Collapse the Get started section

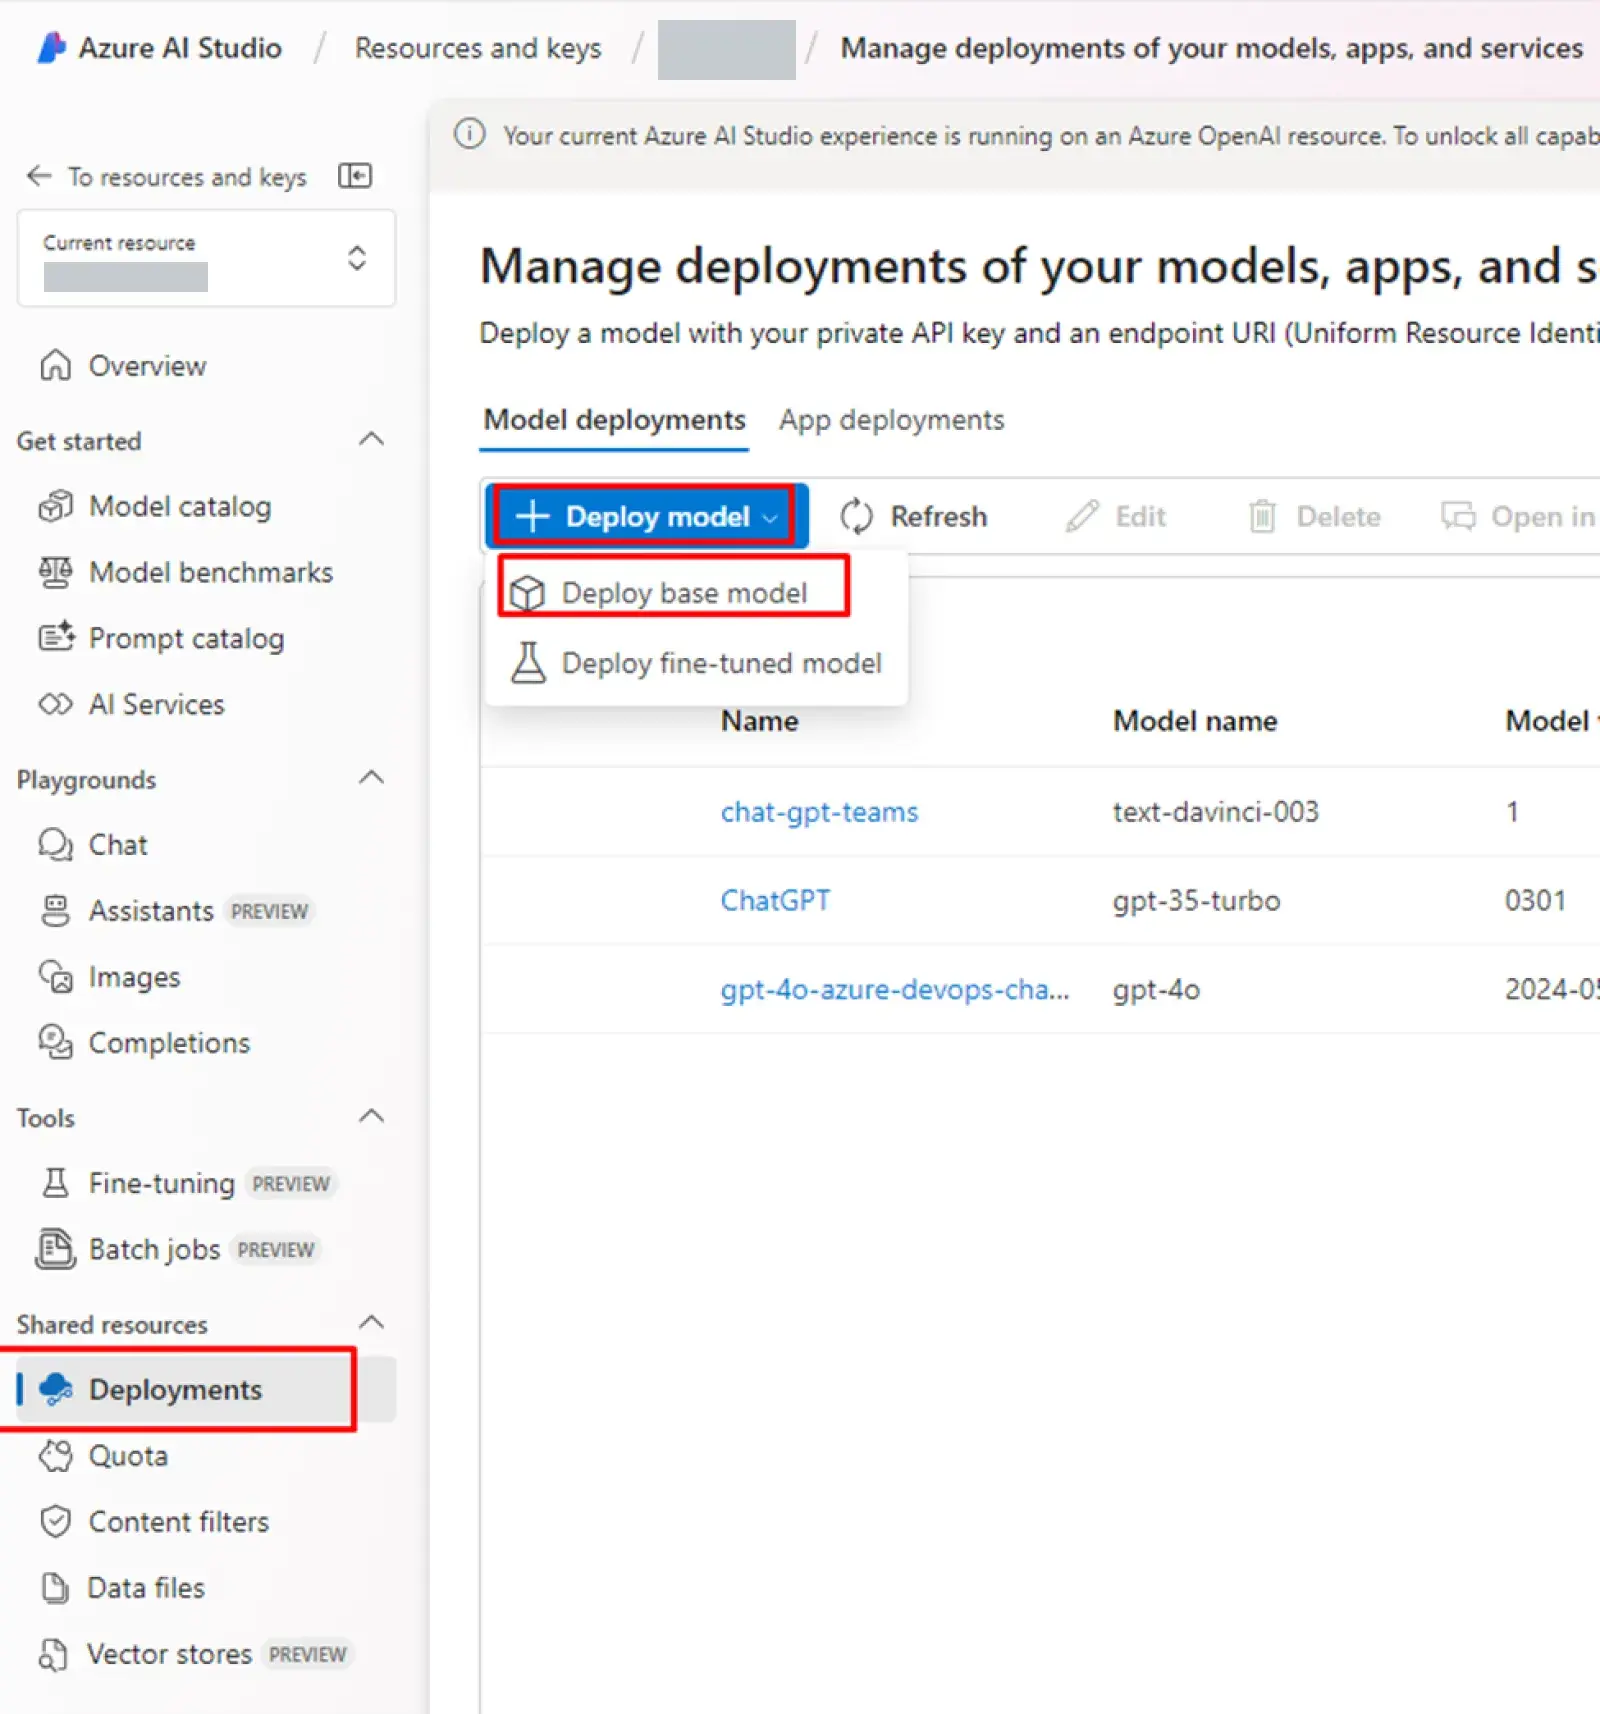point(372,439)
